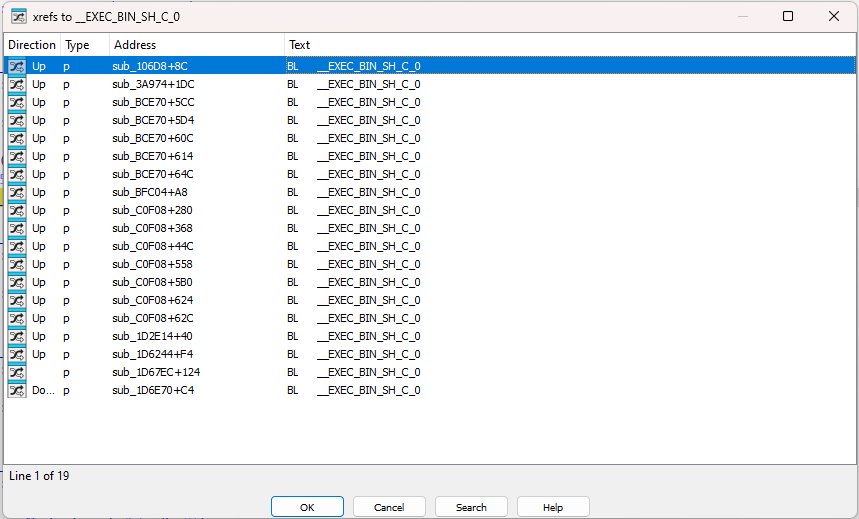
Task: Click xref icon of sub_C0F08+368 row
Action: pyautogui.click(x=17, y=229)
